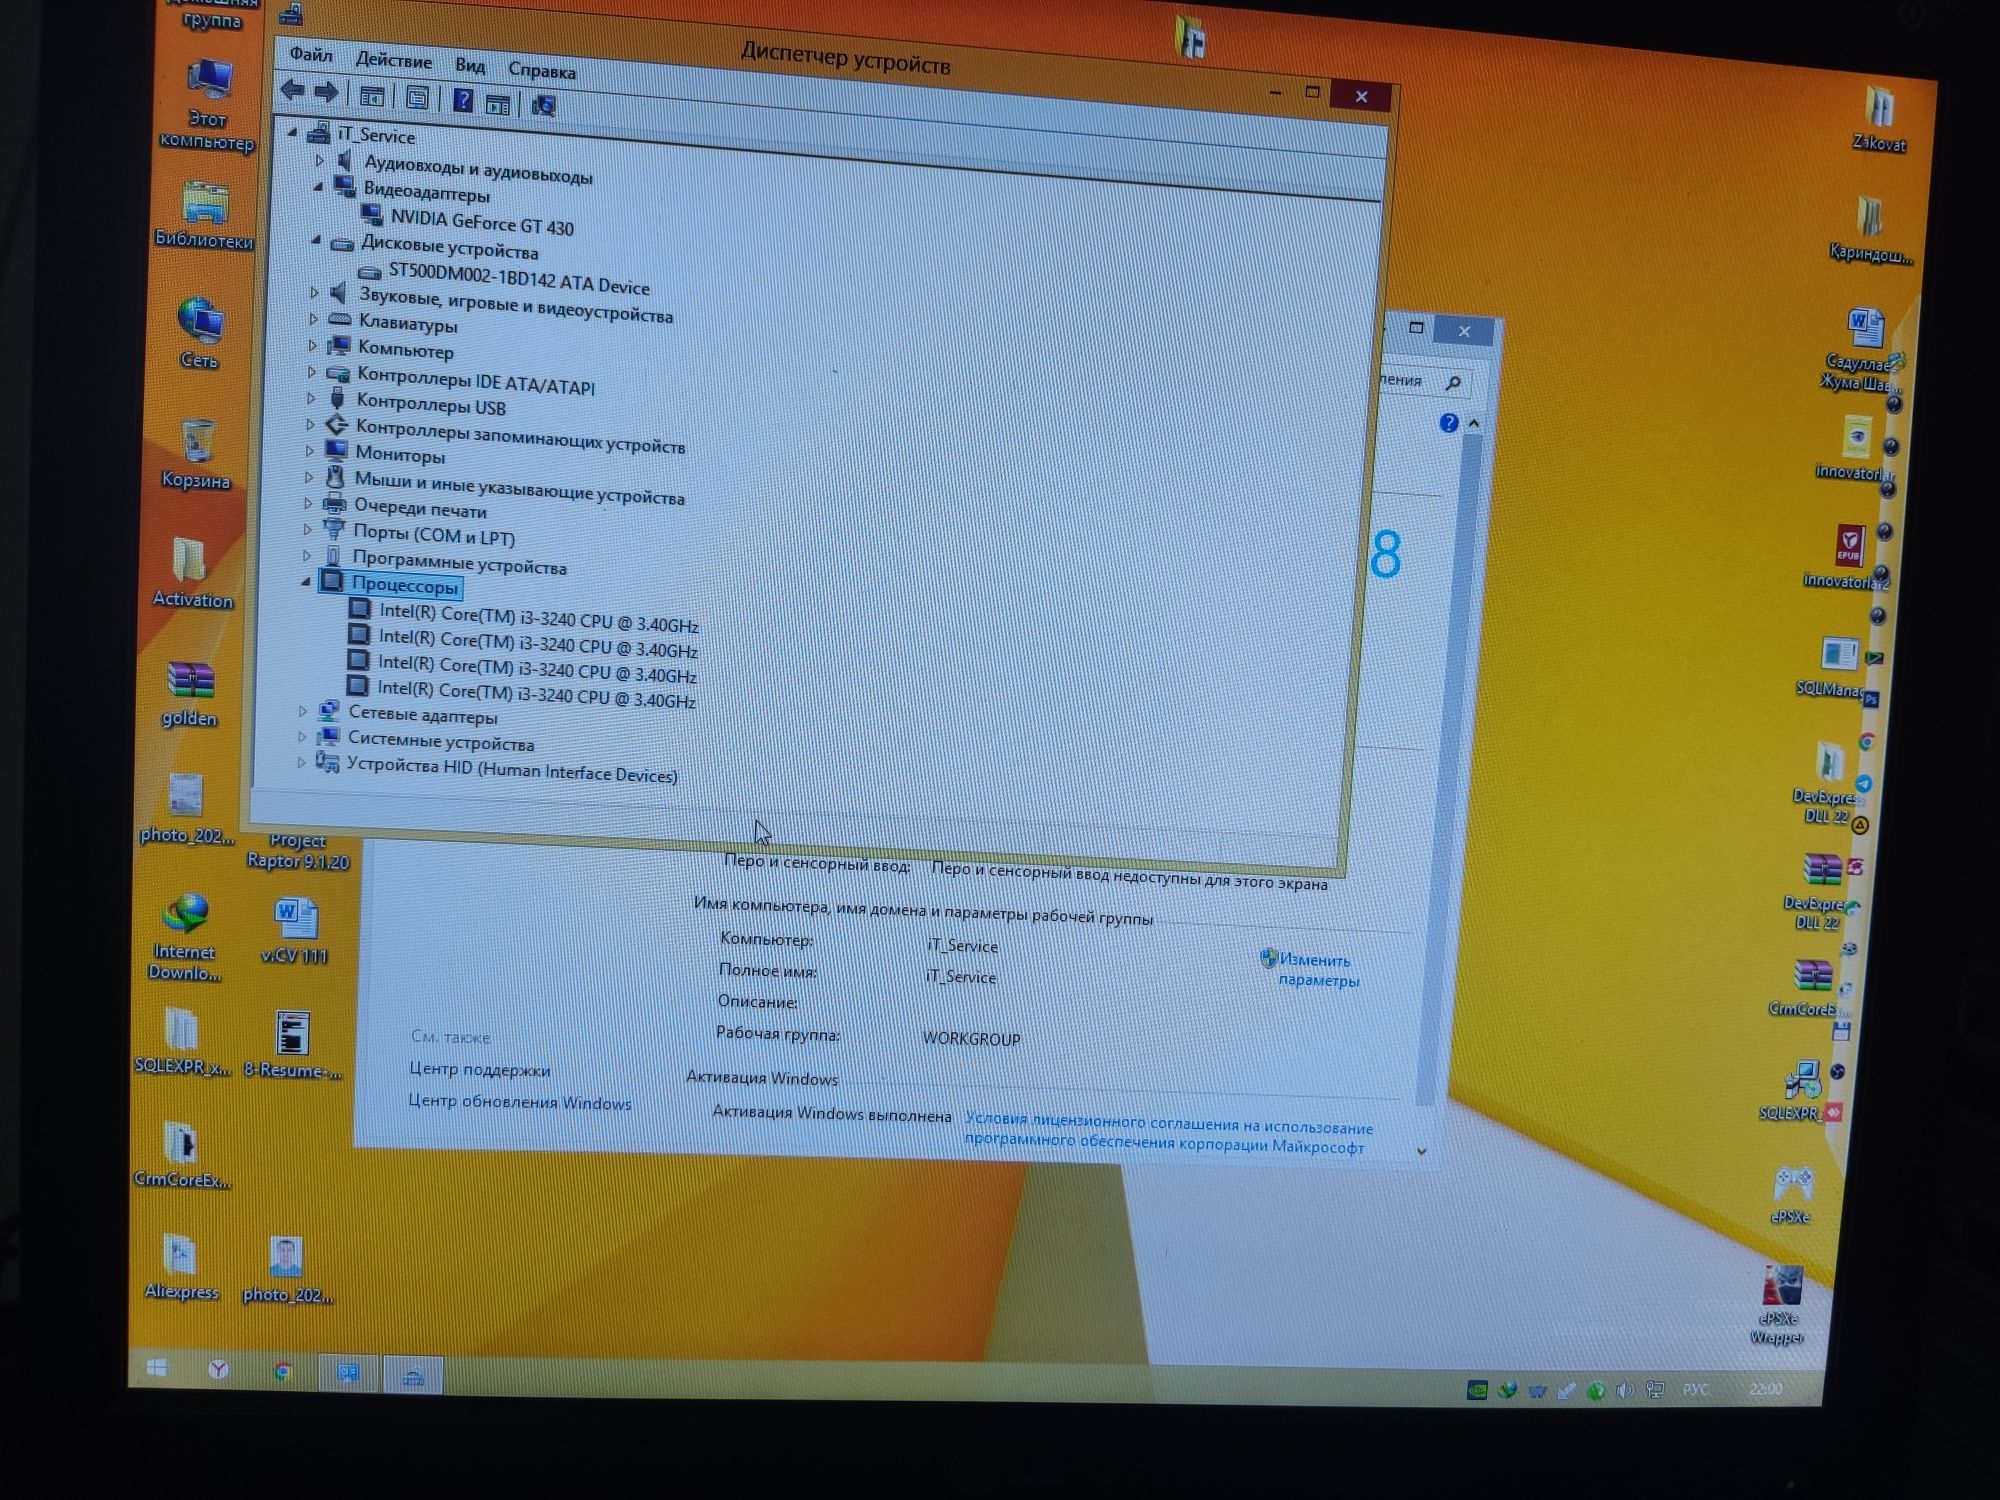Collapse the Видеоадаптеры node
The height and width of the screenshot is (1500, 2000).
[x=318, y=186]
